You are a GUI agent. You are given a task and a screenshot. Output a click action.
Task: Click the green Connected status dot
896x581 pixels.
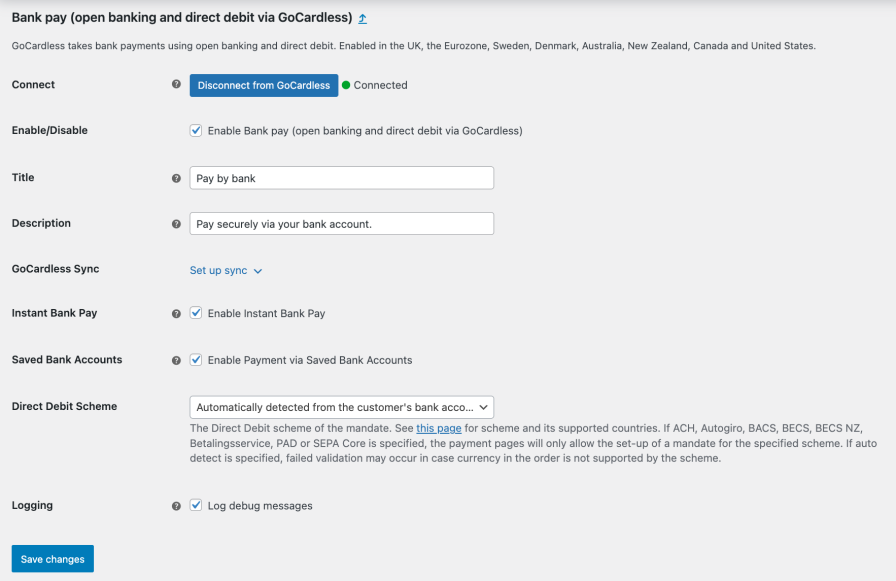[x=346, y=85]
